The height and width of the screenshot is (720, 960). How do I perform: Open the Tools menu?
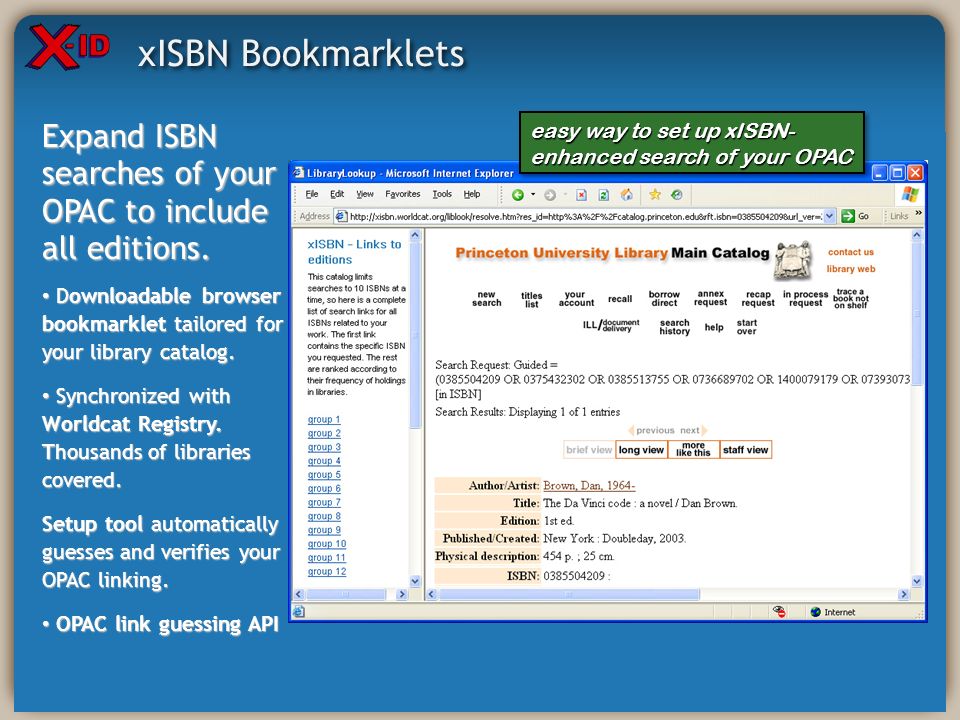click(x=442, y=194)
